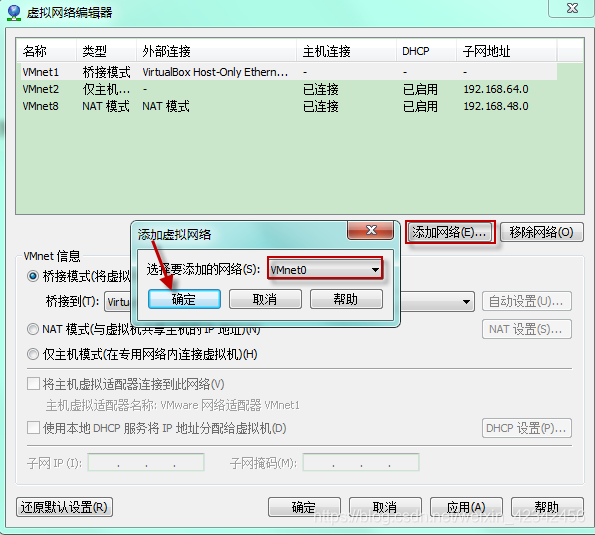Close the 虚拟网络编辑器 window

[x=572, y=8]
